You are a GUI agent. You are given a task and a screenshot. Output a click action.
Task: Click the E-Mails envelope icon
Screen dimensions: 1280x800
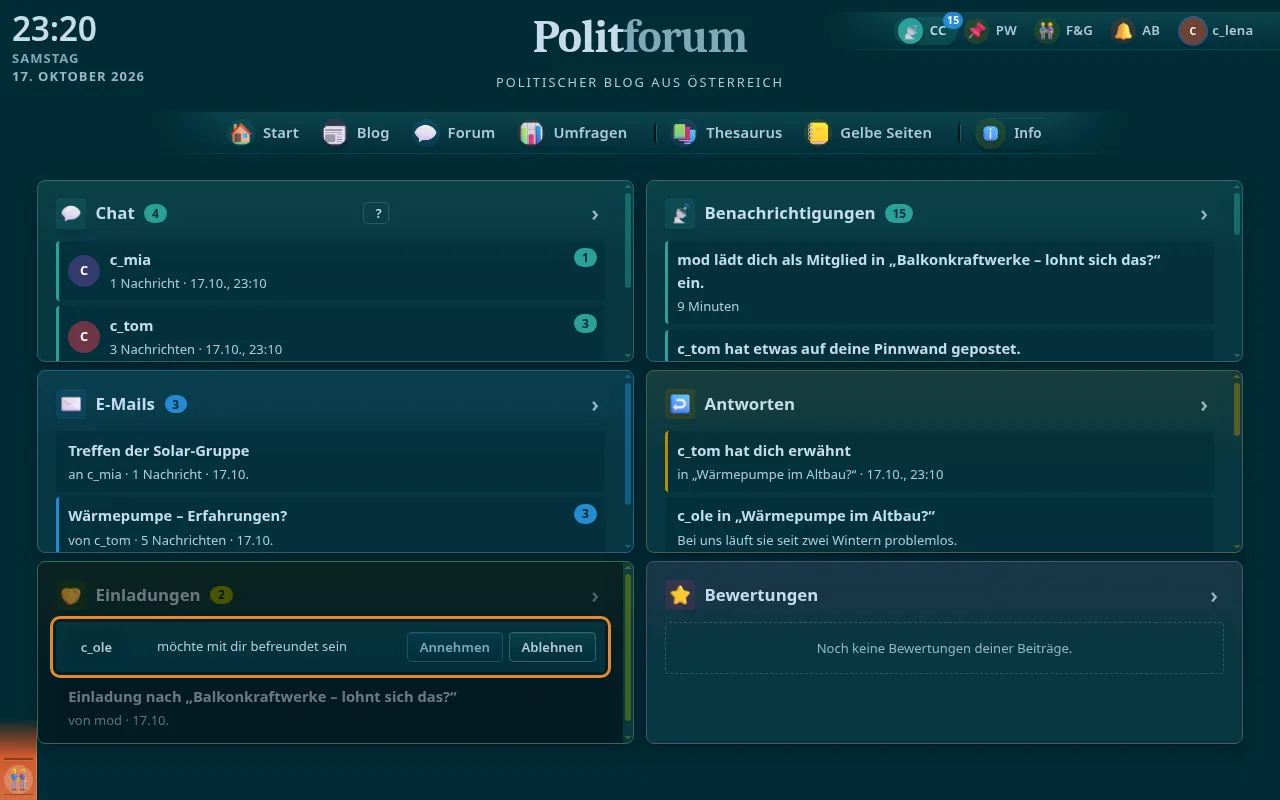pos(71,404)
